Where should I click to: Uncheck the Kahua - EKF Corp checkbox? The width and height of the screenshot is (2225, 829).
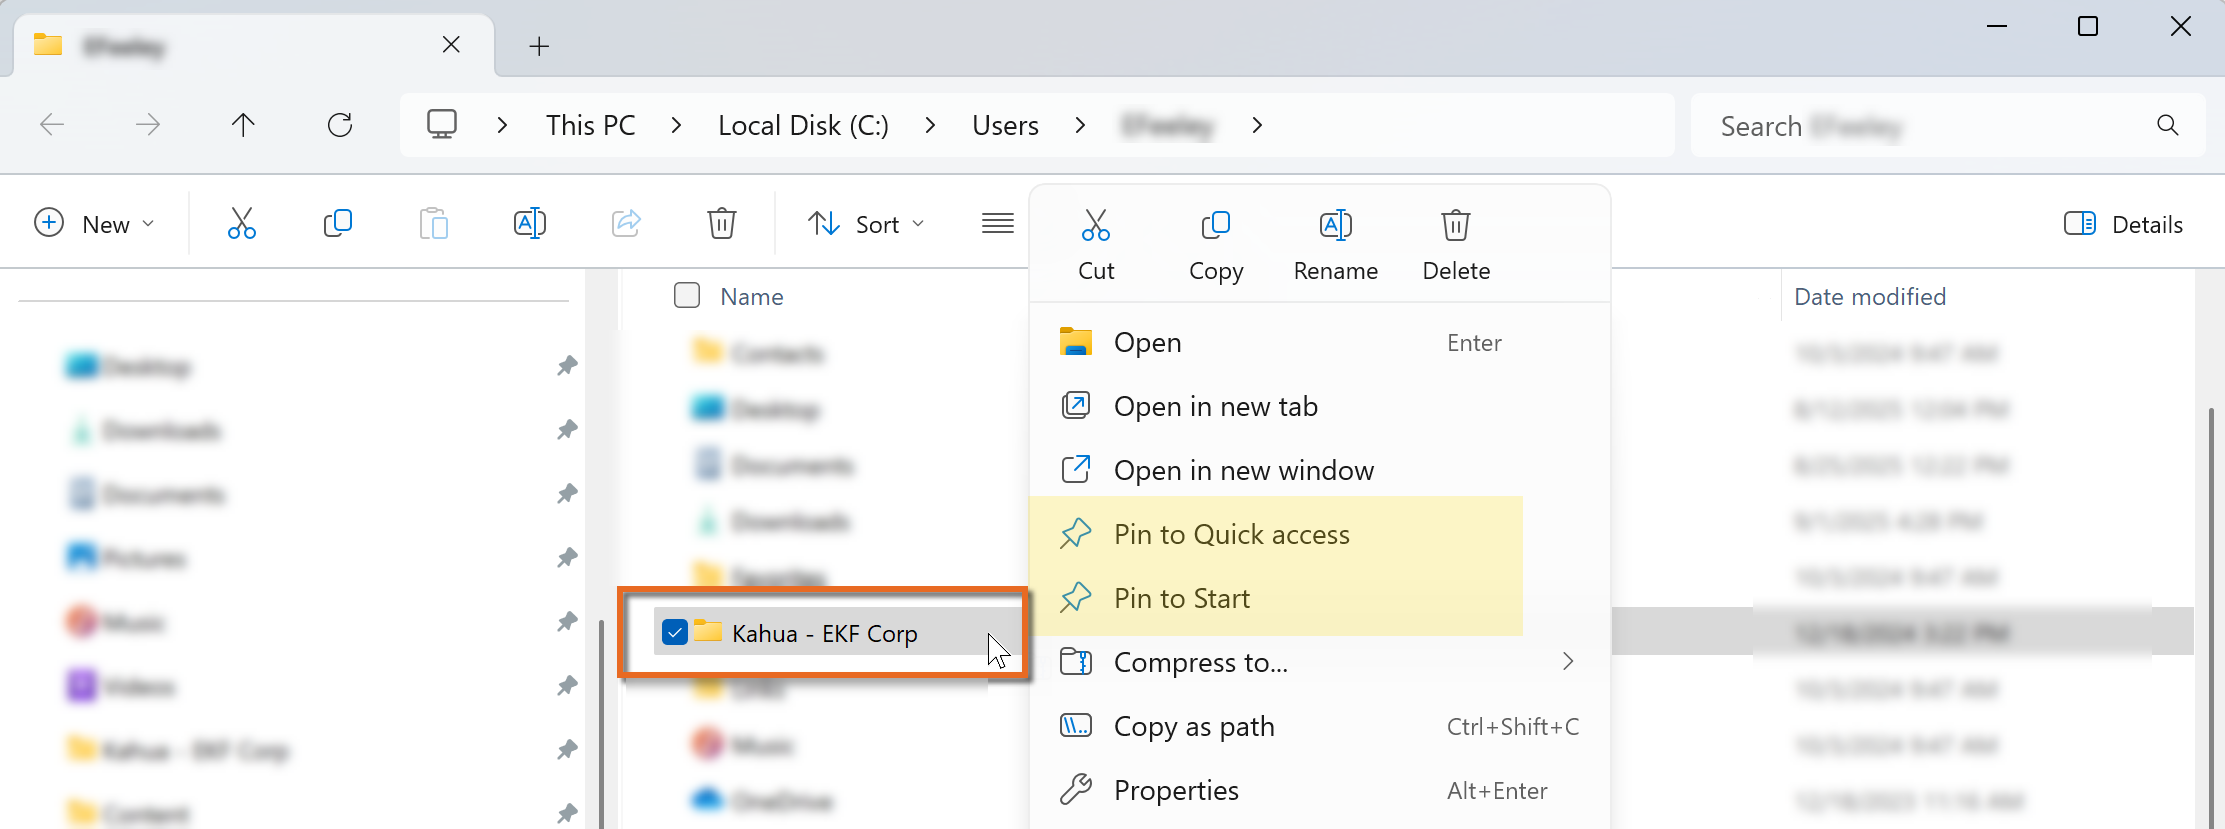point(675,632)
